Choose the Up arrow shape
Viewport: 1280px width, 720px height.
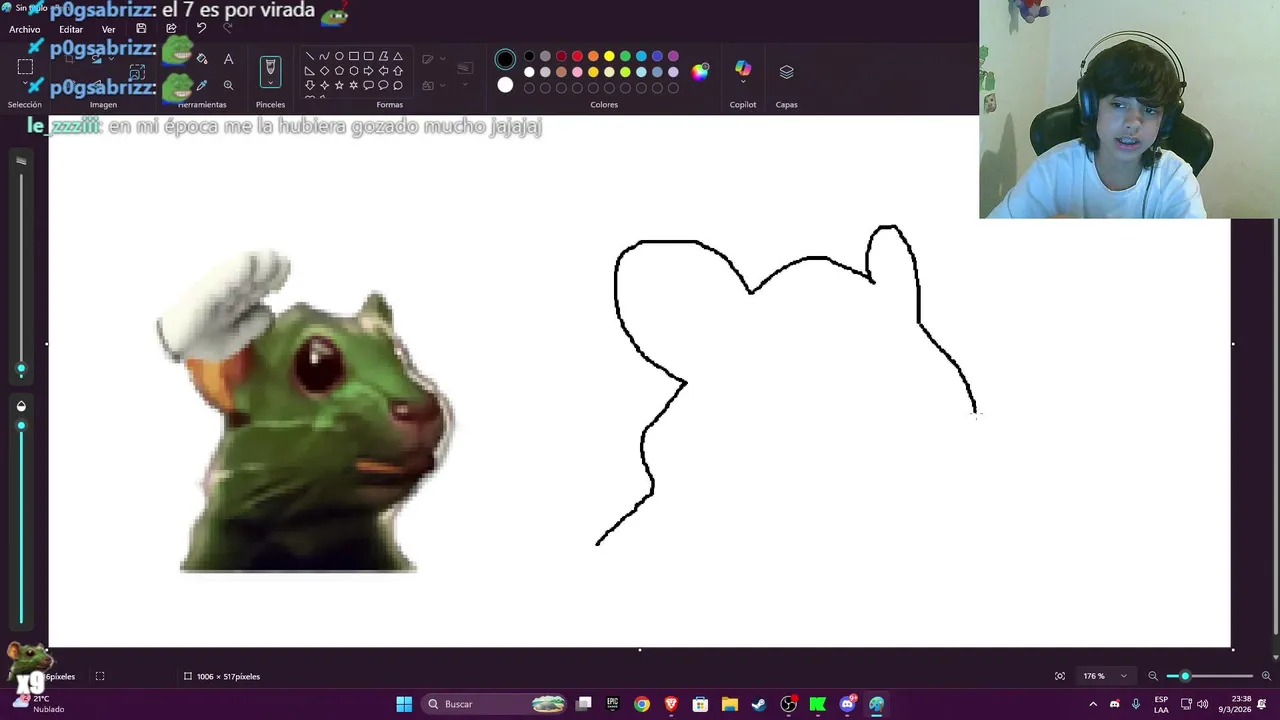tap(398, 71)
